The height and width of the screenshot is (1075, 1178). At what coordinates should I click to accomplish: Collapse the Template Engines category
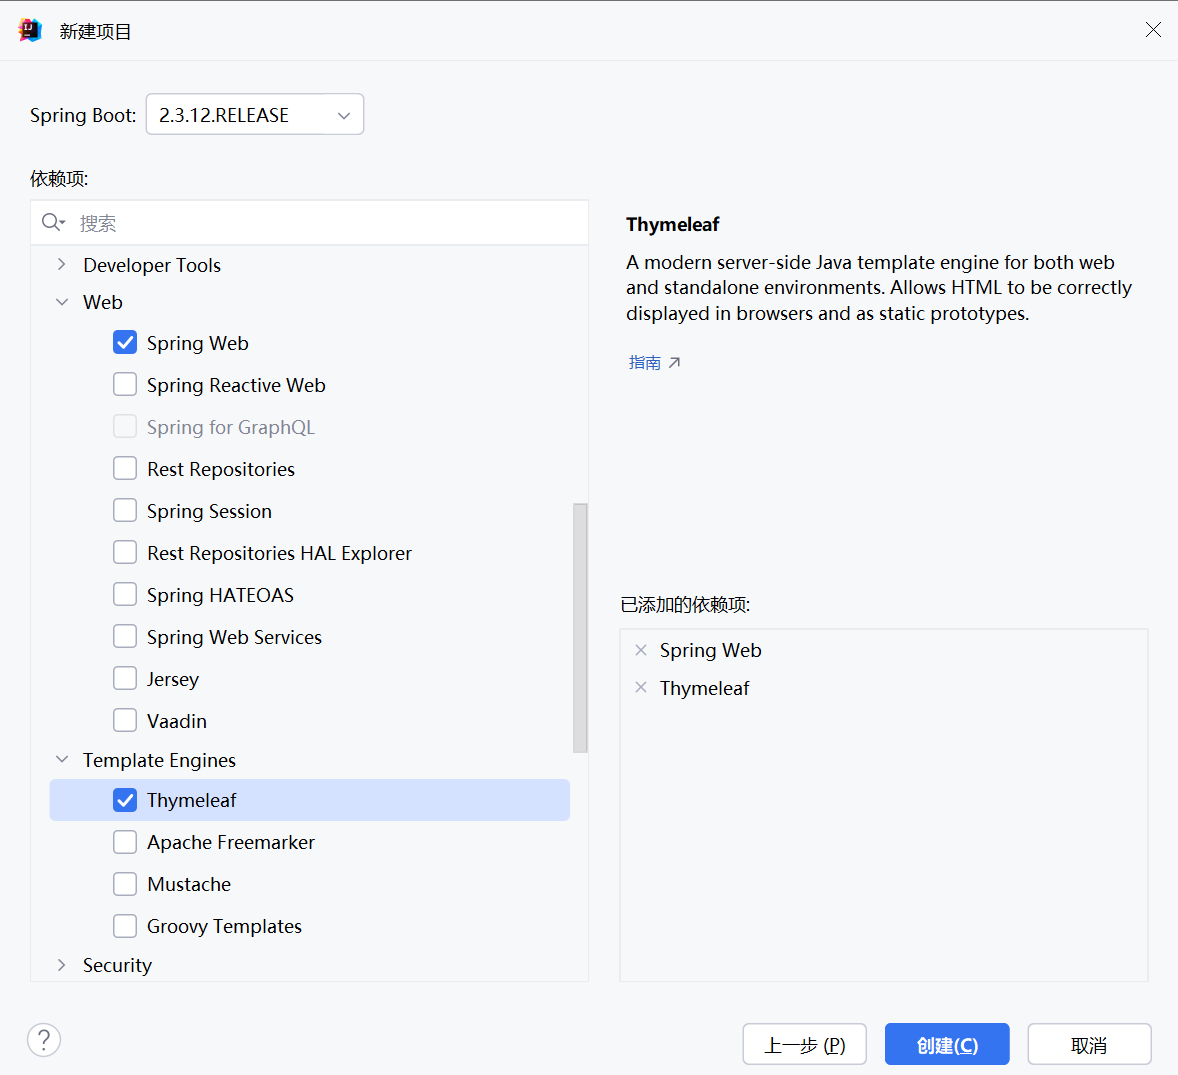[x=62, y=759]
